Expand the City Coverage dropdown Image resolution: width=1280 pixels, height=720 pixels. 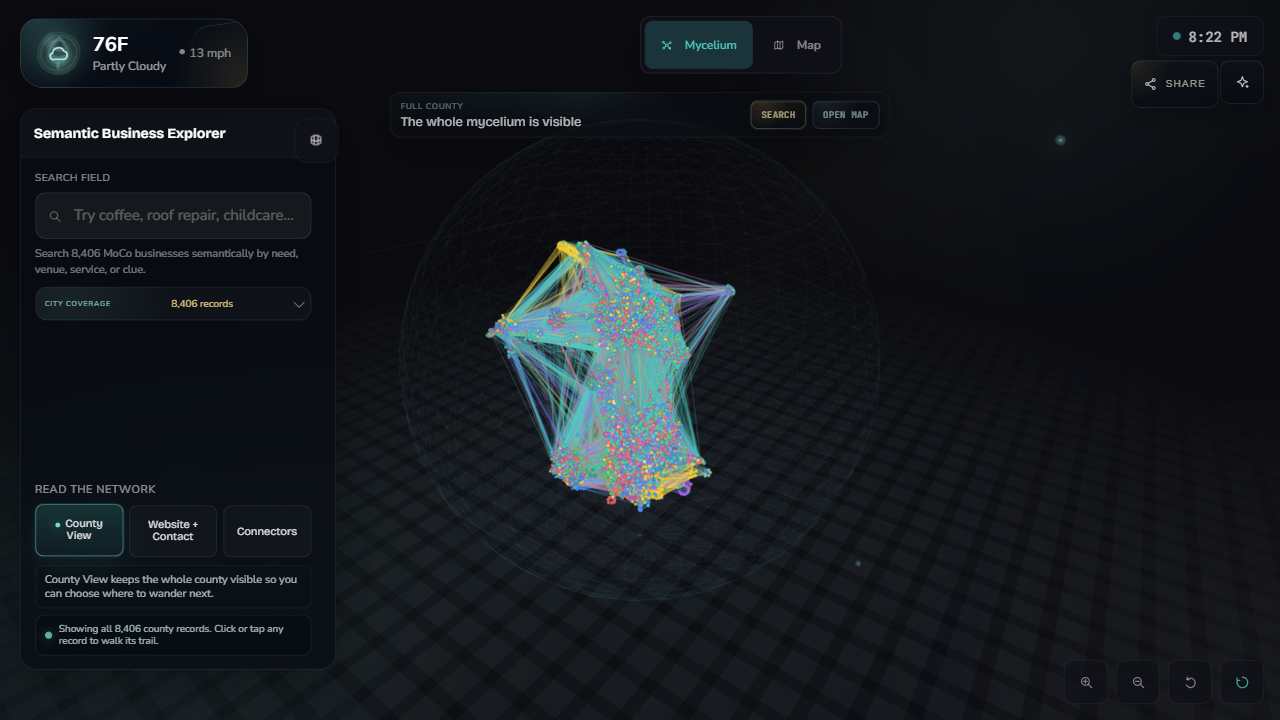[173, 304]
